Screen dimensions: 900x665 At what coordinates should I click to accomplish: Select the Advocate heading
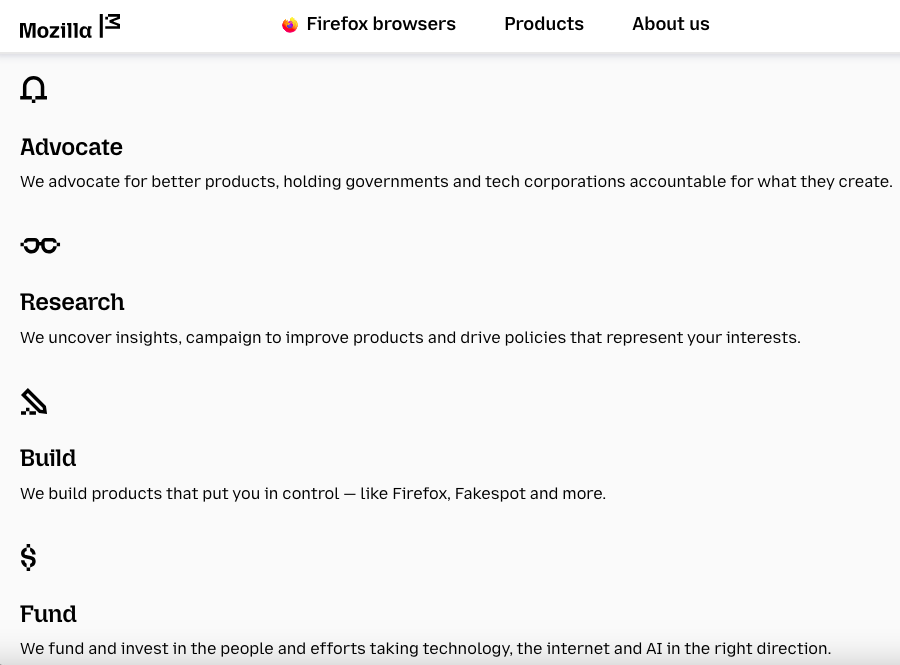pyautogui.click(x=71, y=147)
